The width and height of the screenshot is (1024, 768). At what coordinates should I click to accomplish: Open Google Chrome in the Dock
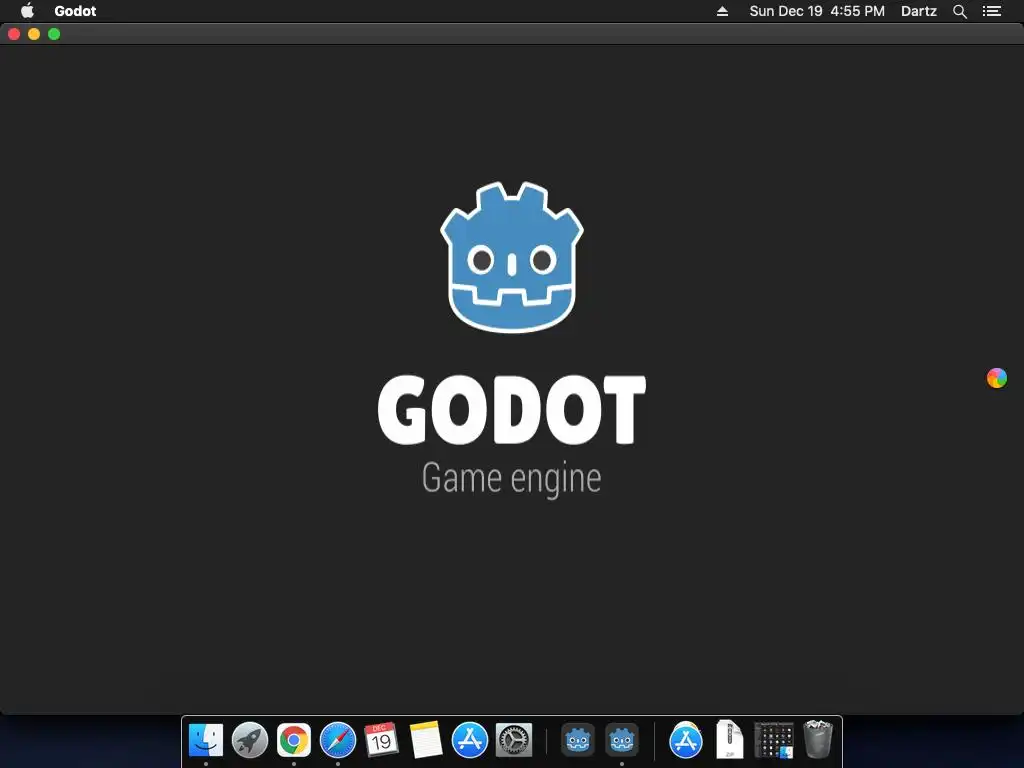coord(294,741)
